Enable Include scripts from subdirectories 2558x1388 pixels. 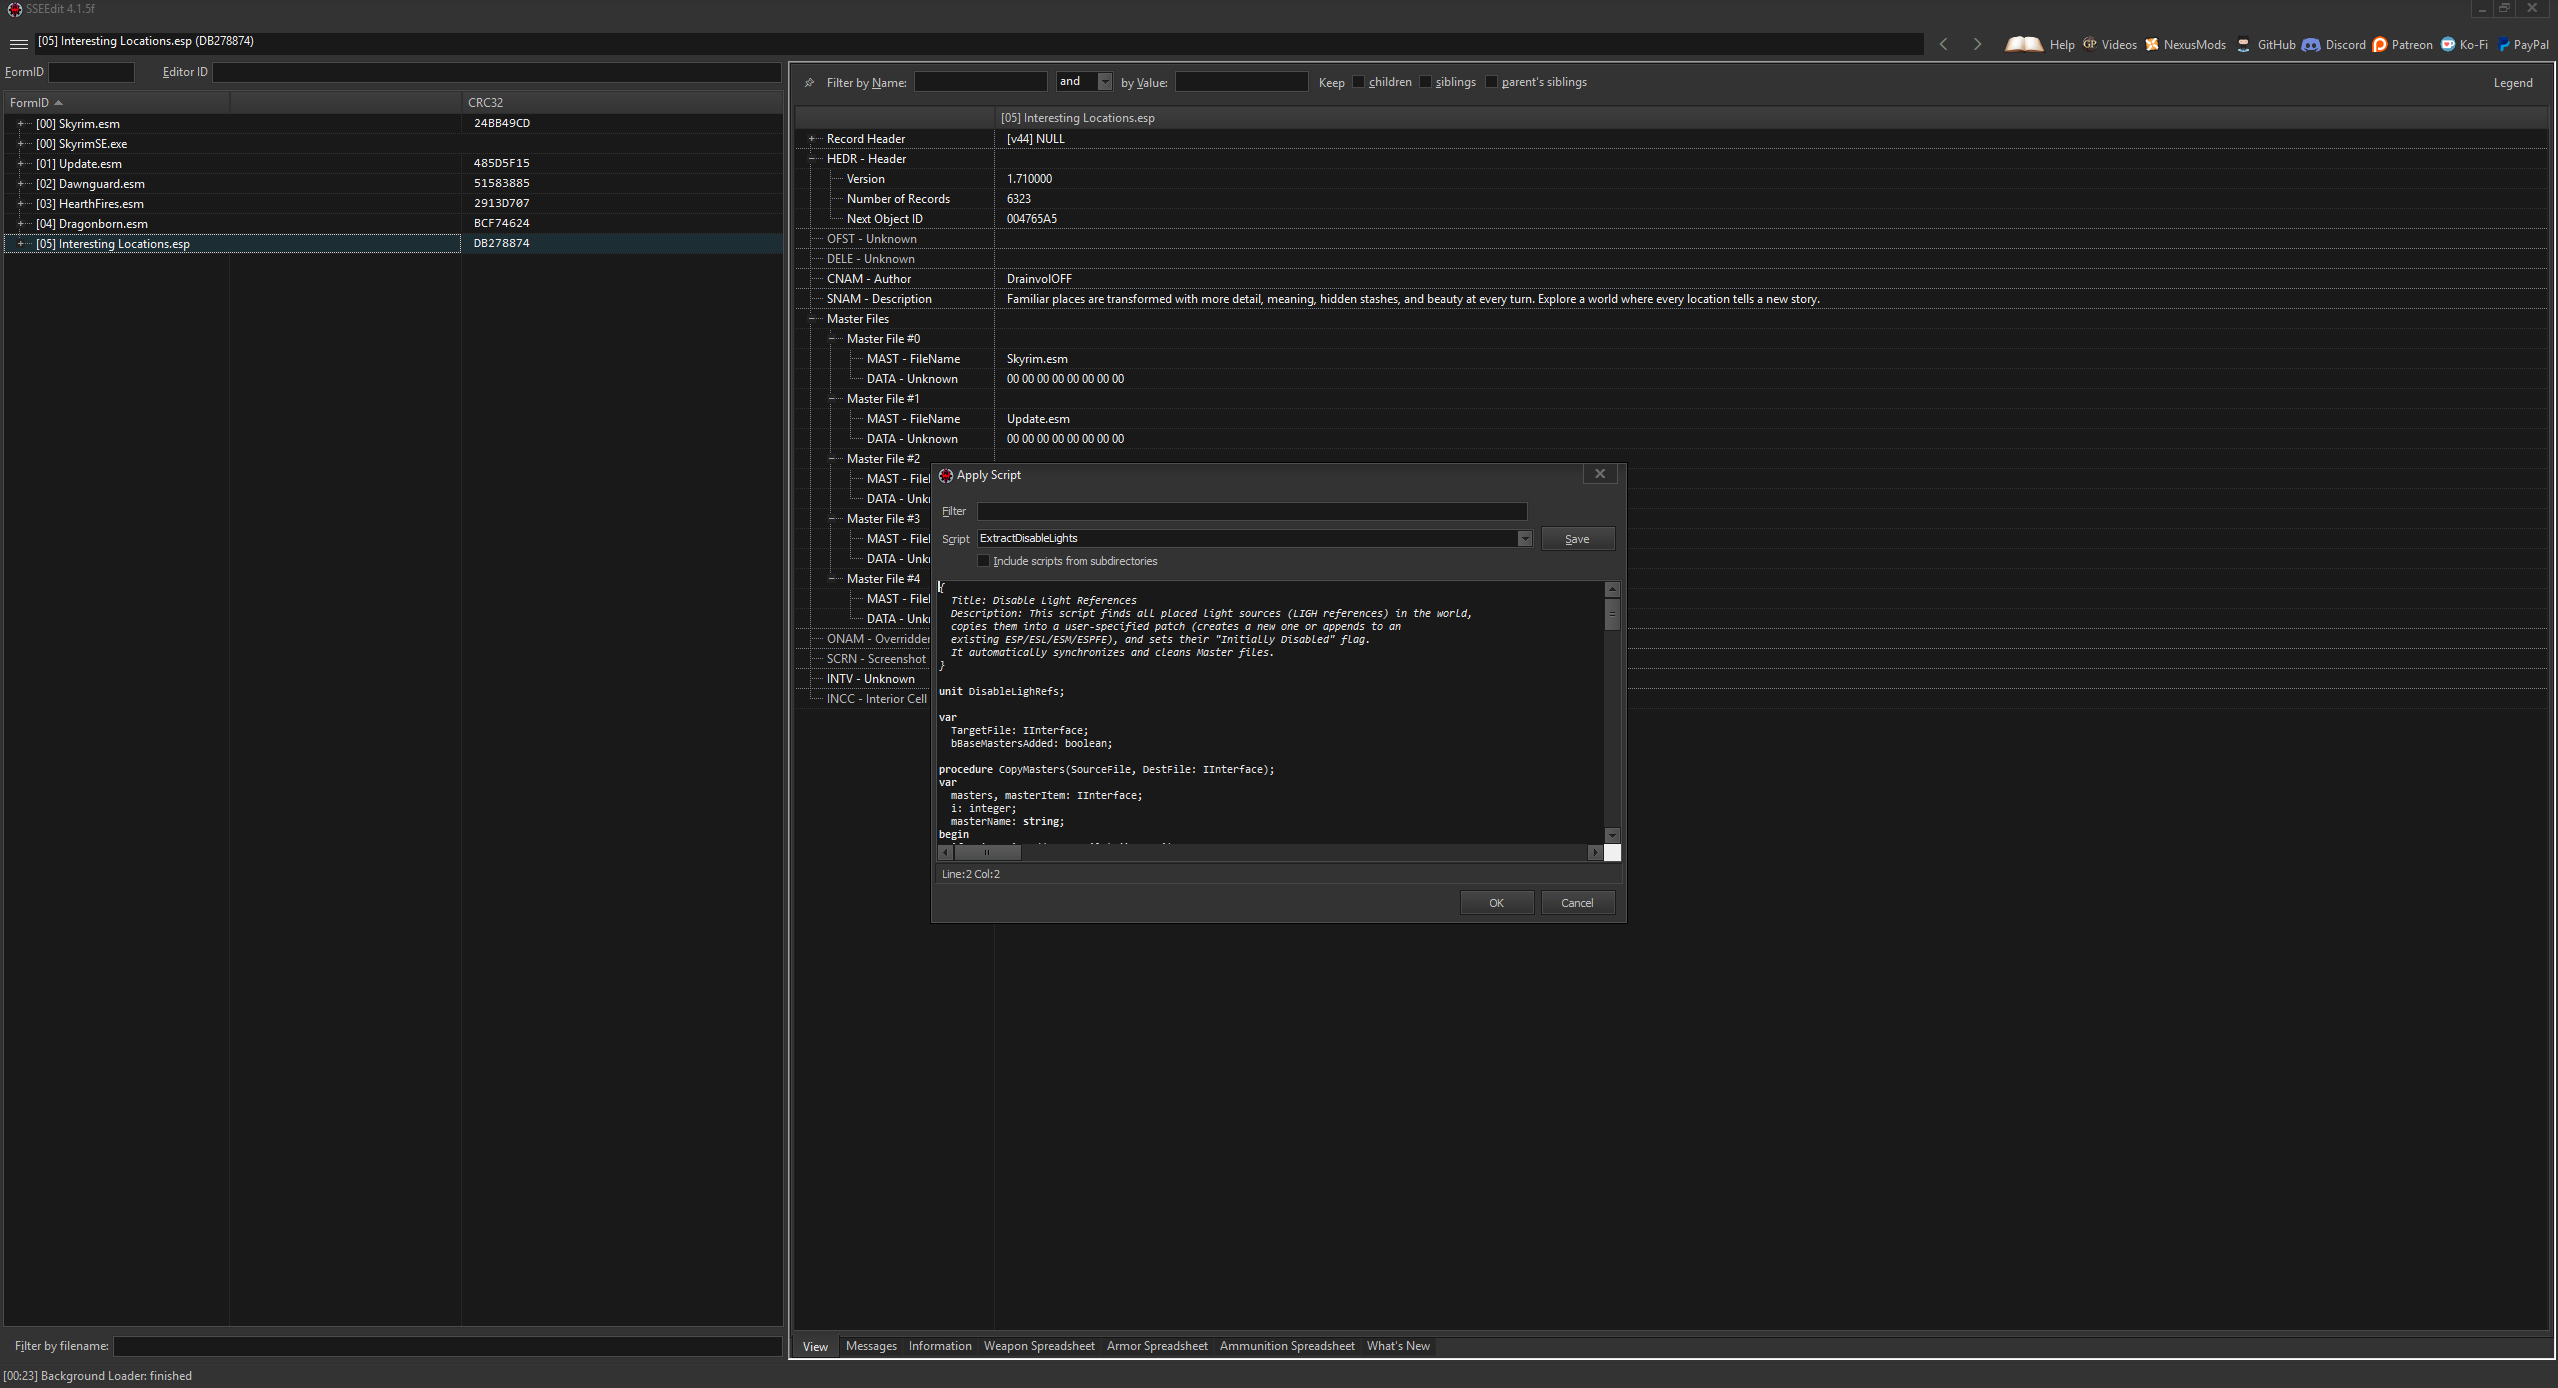point(983,561)
